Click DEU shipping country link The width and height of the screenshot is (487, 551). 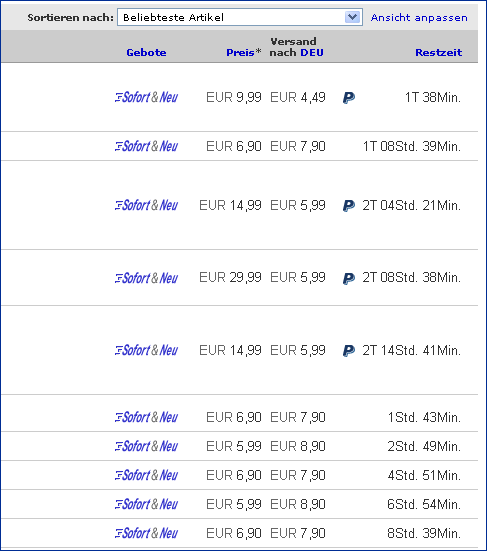[312, 52]
